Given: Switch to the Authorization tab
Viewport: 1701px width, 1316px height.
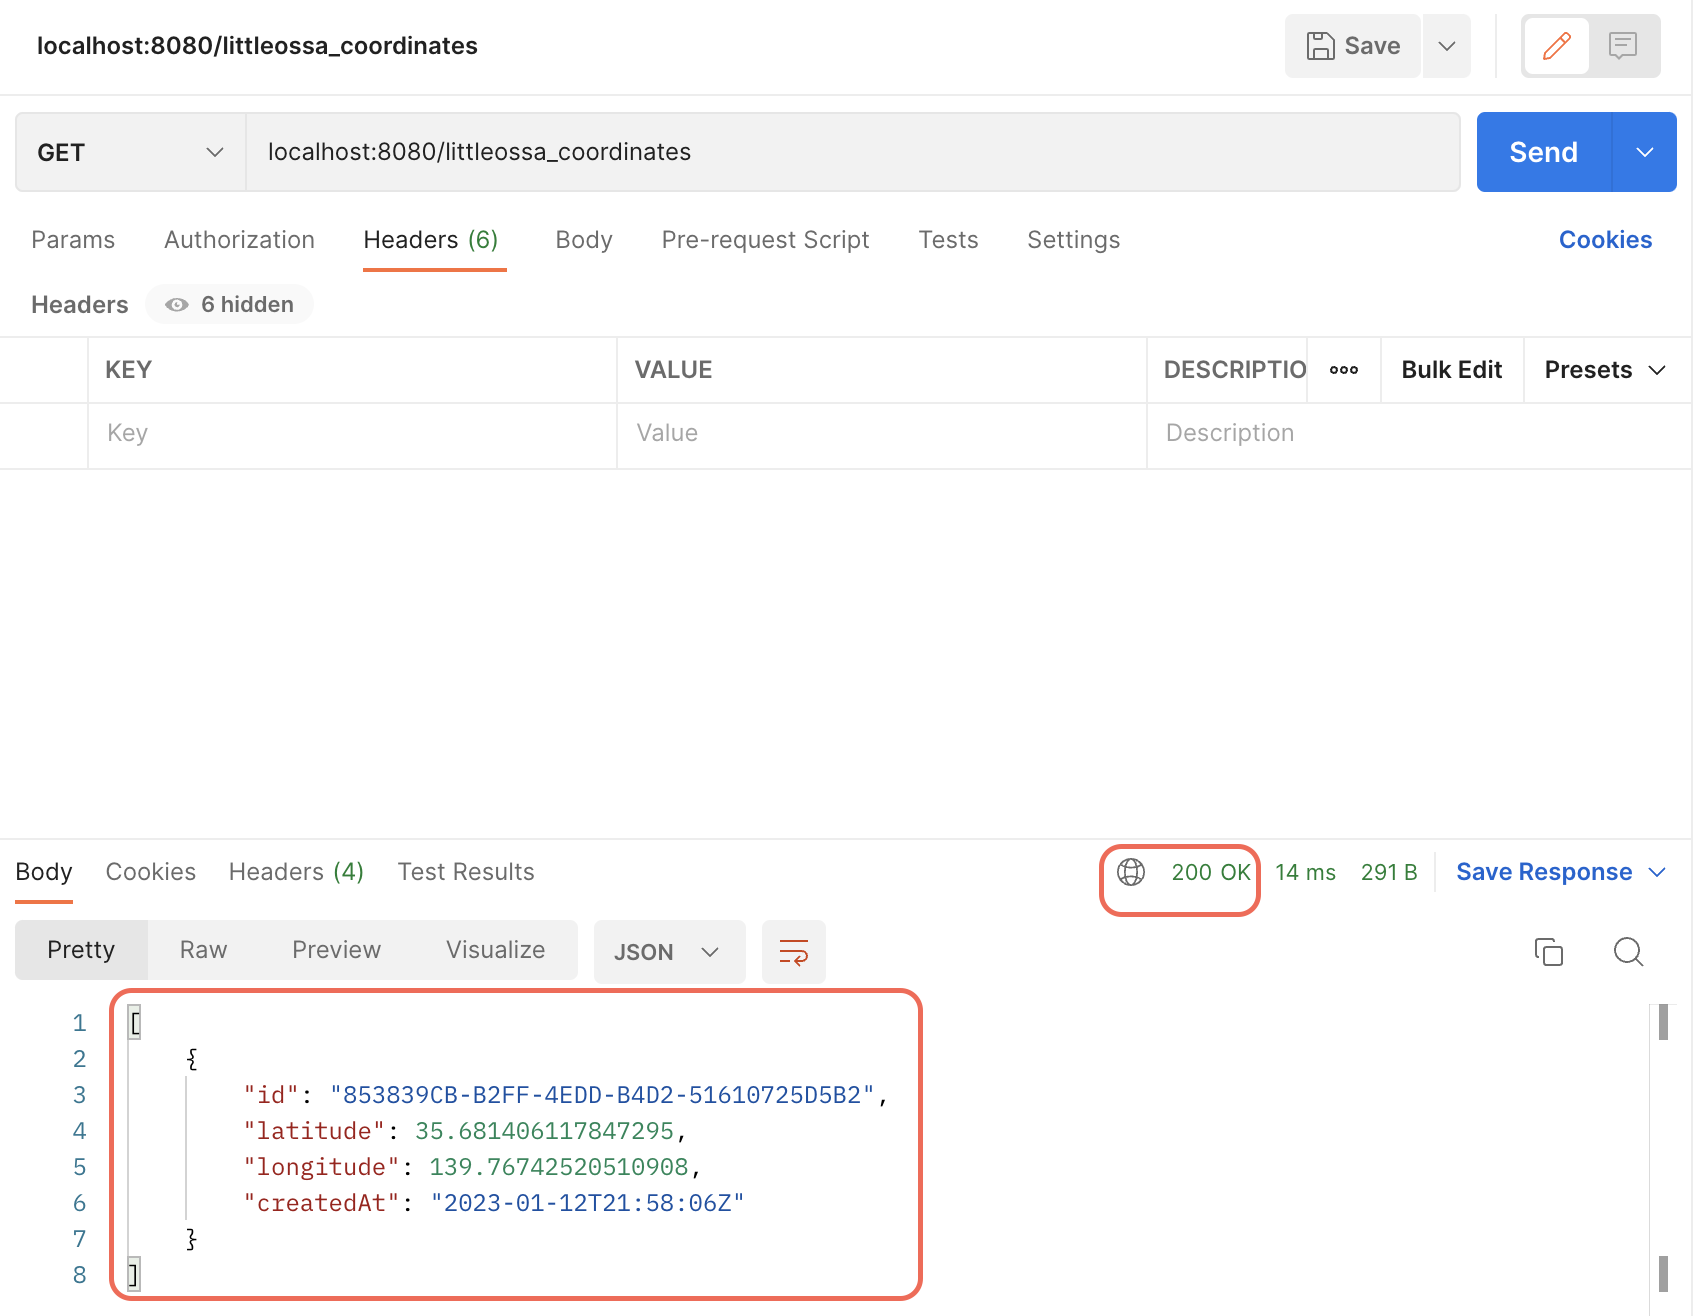Looking at the screenshot, I should tap(239, 240).
